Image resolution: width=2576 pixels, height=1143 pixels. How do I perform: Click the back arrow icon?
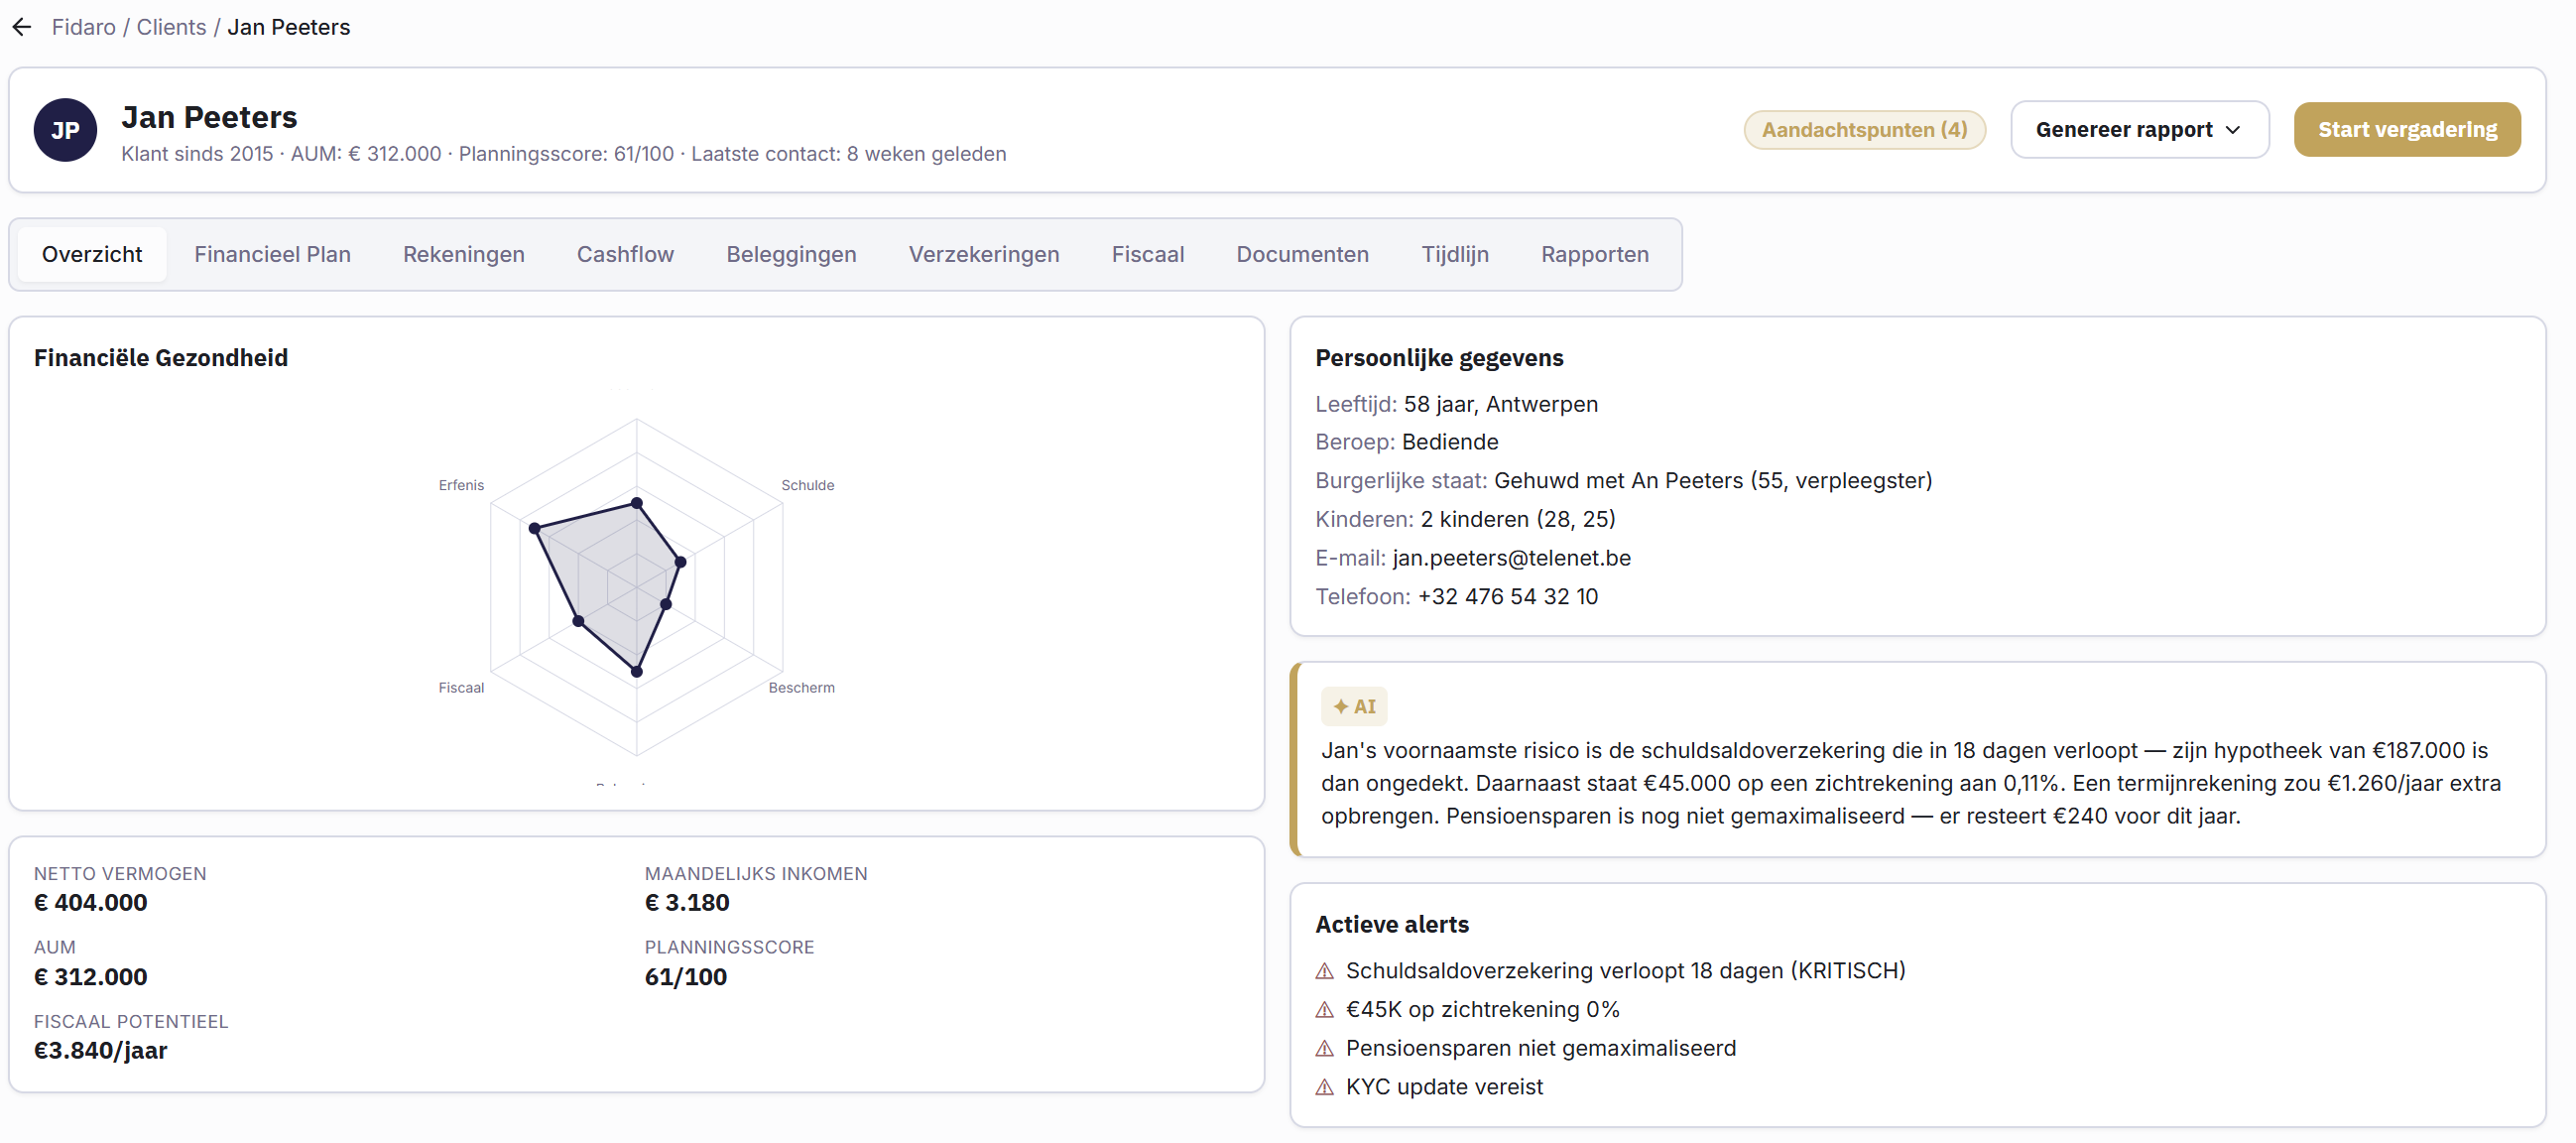point(22,27)
